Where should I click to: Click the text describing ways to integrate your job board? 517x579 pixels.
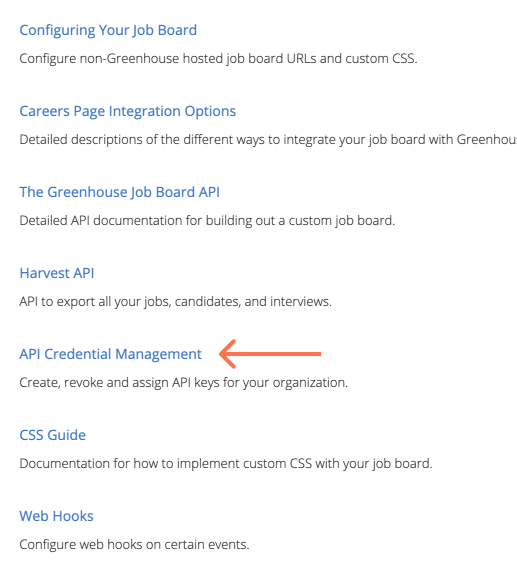point(268,140)
